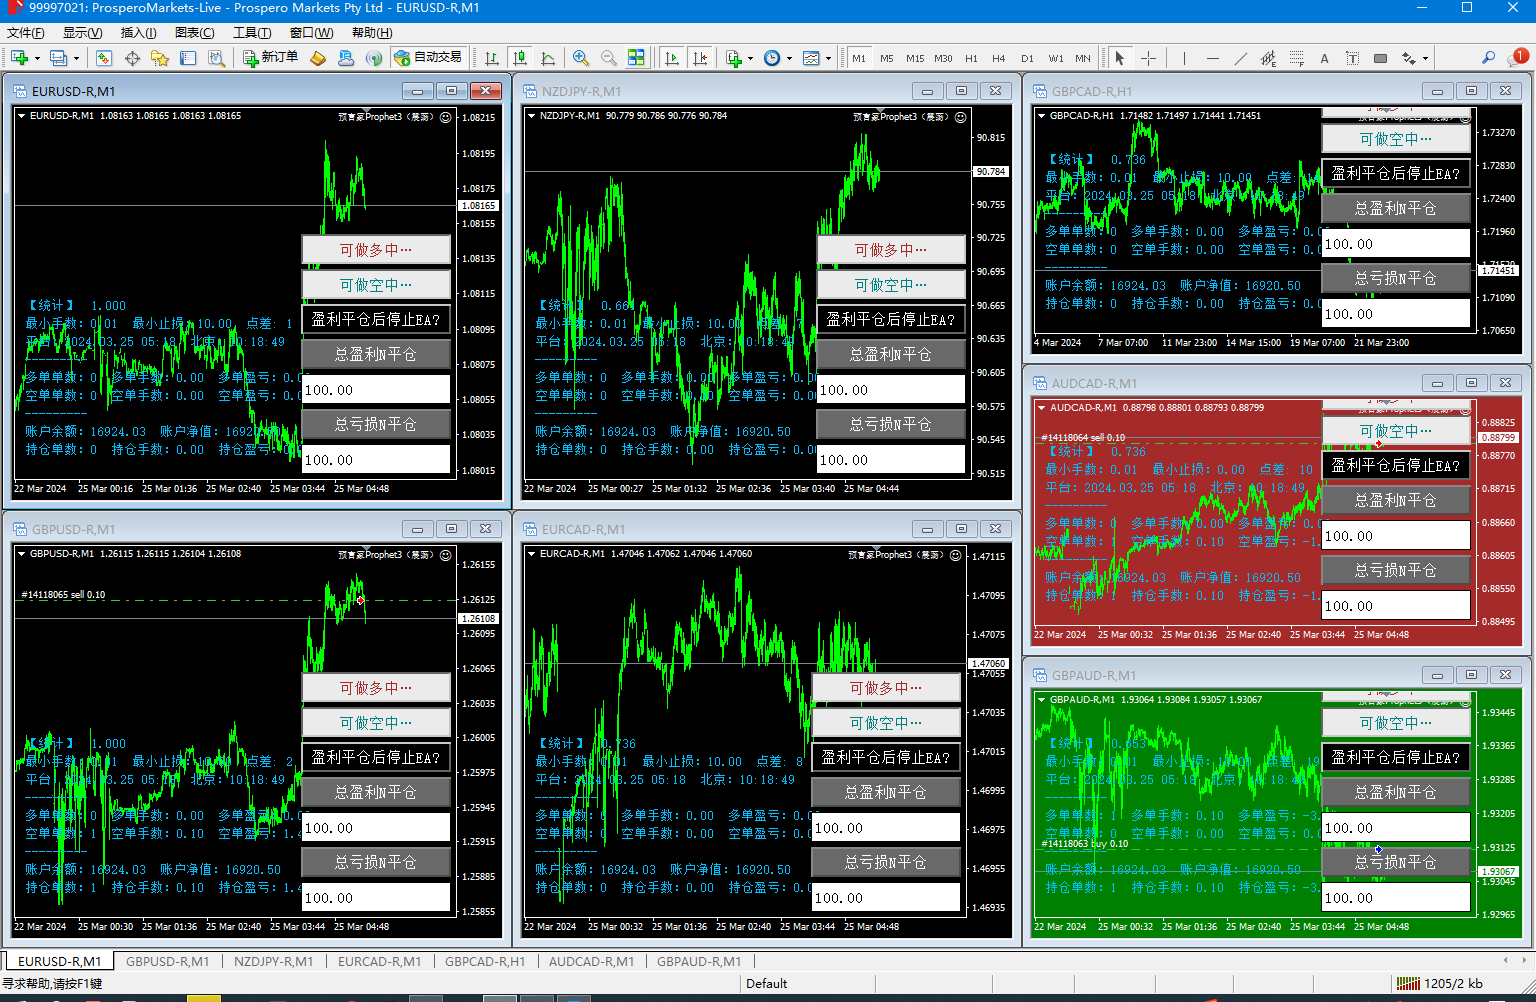Open the chart templates dropdown arrow
Screen dimensions: 1536x1002
828,58
